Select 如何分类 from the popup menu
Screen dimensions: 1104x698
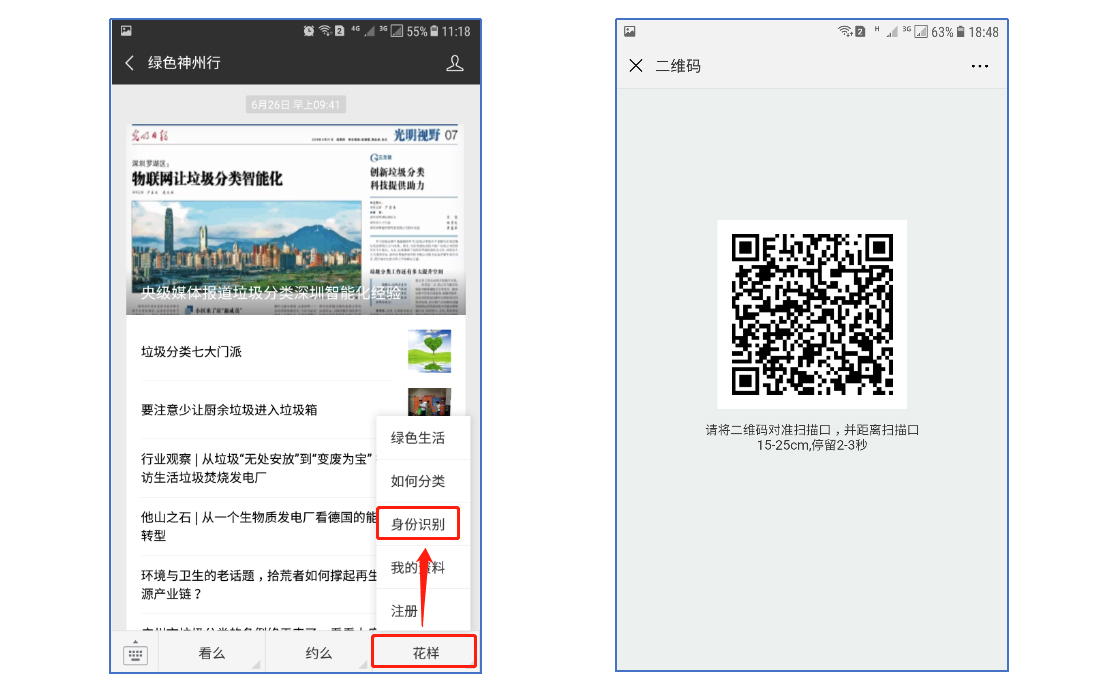[423, 481]
